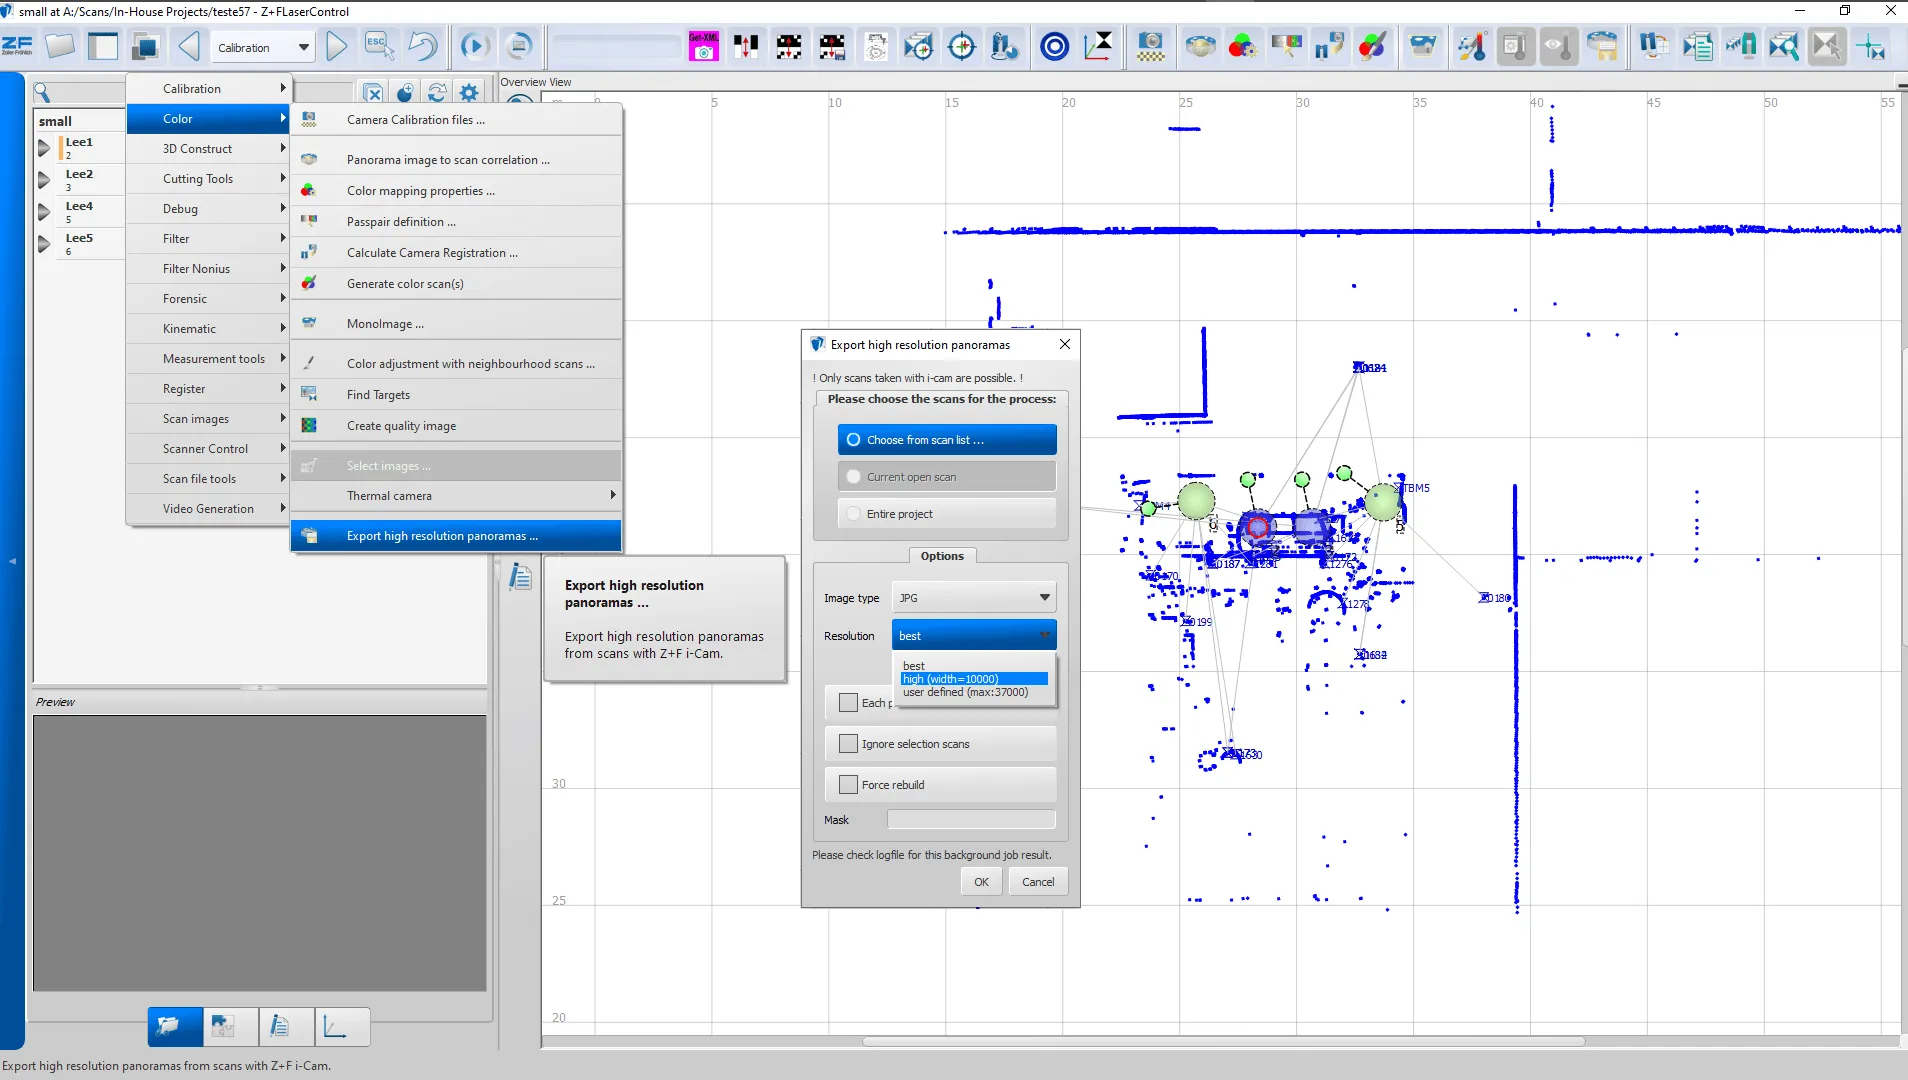Expand the Lee1 scan tree node
The image size is (1908, 1080).
(44, 148)
